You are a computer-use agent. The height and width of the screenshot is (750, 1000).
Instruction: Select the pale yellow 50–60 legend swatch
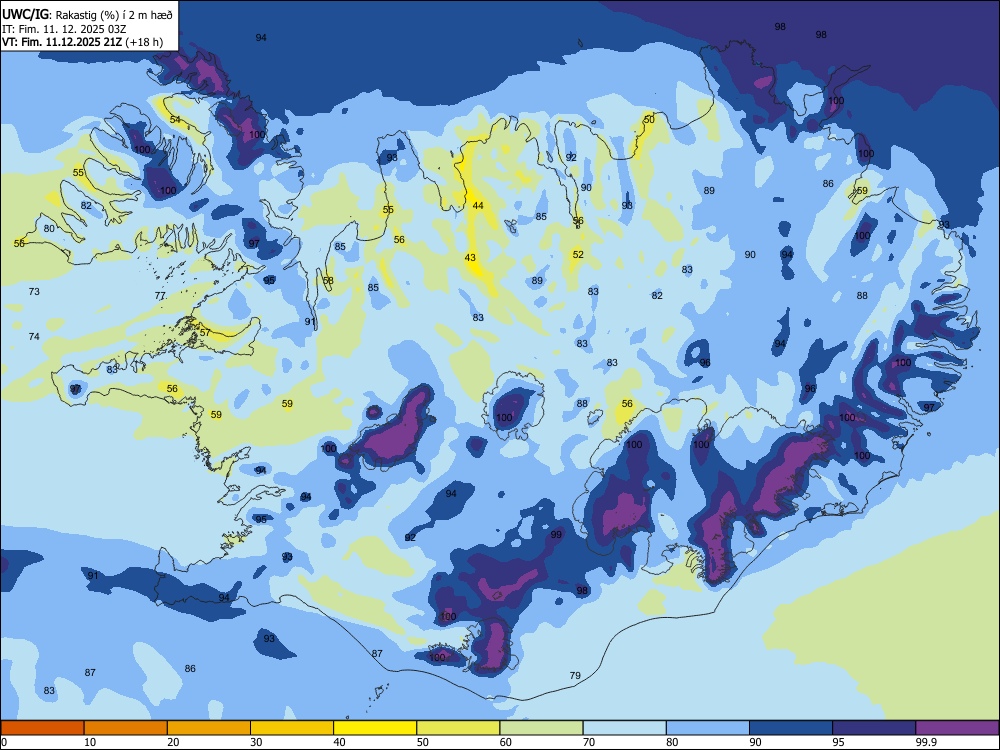458,728
